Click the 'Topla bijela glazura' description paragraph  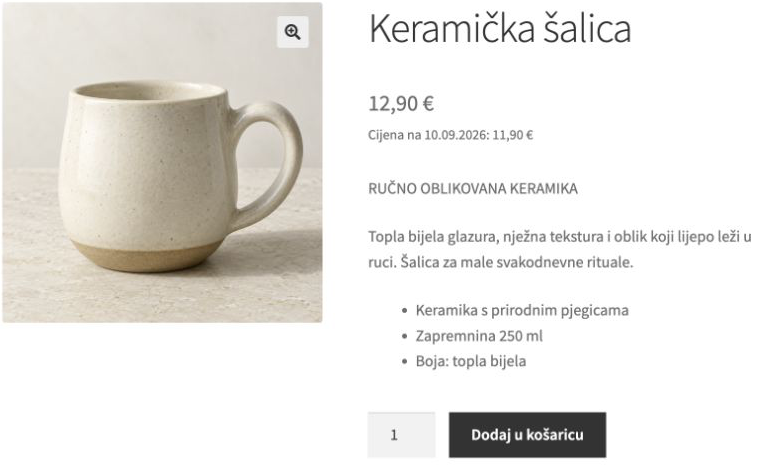click(x=560, y=249)
